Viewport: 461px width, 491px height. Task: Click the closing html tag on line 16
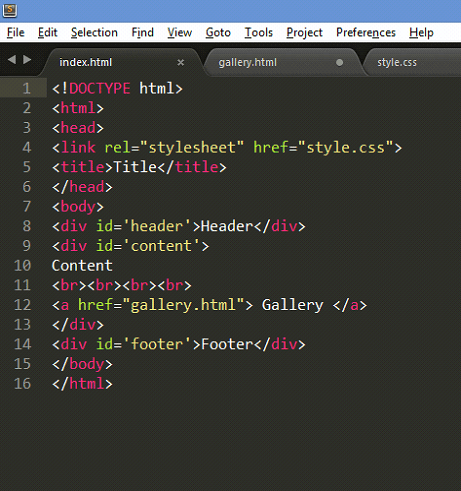[x=82, y=384]
